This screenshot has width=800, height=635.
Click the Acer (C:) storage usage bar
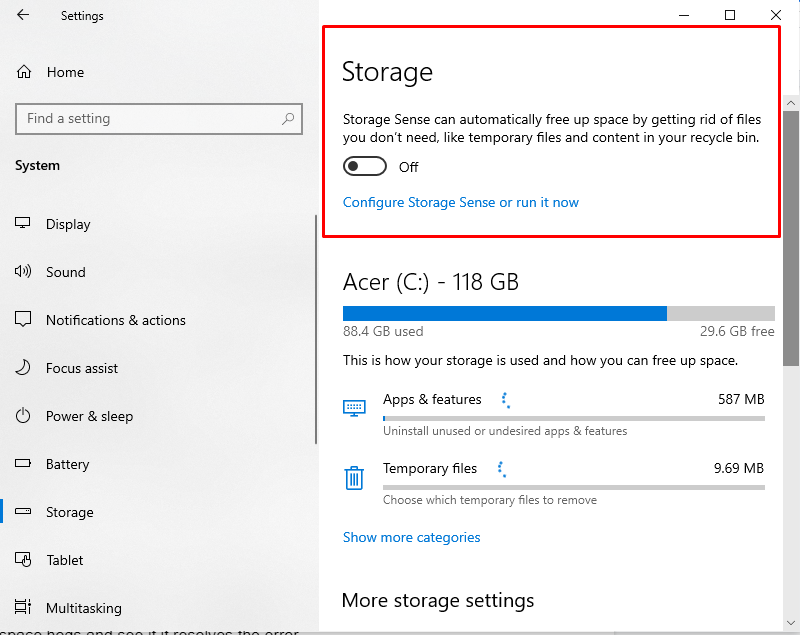coord(559,313)
